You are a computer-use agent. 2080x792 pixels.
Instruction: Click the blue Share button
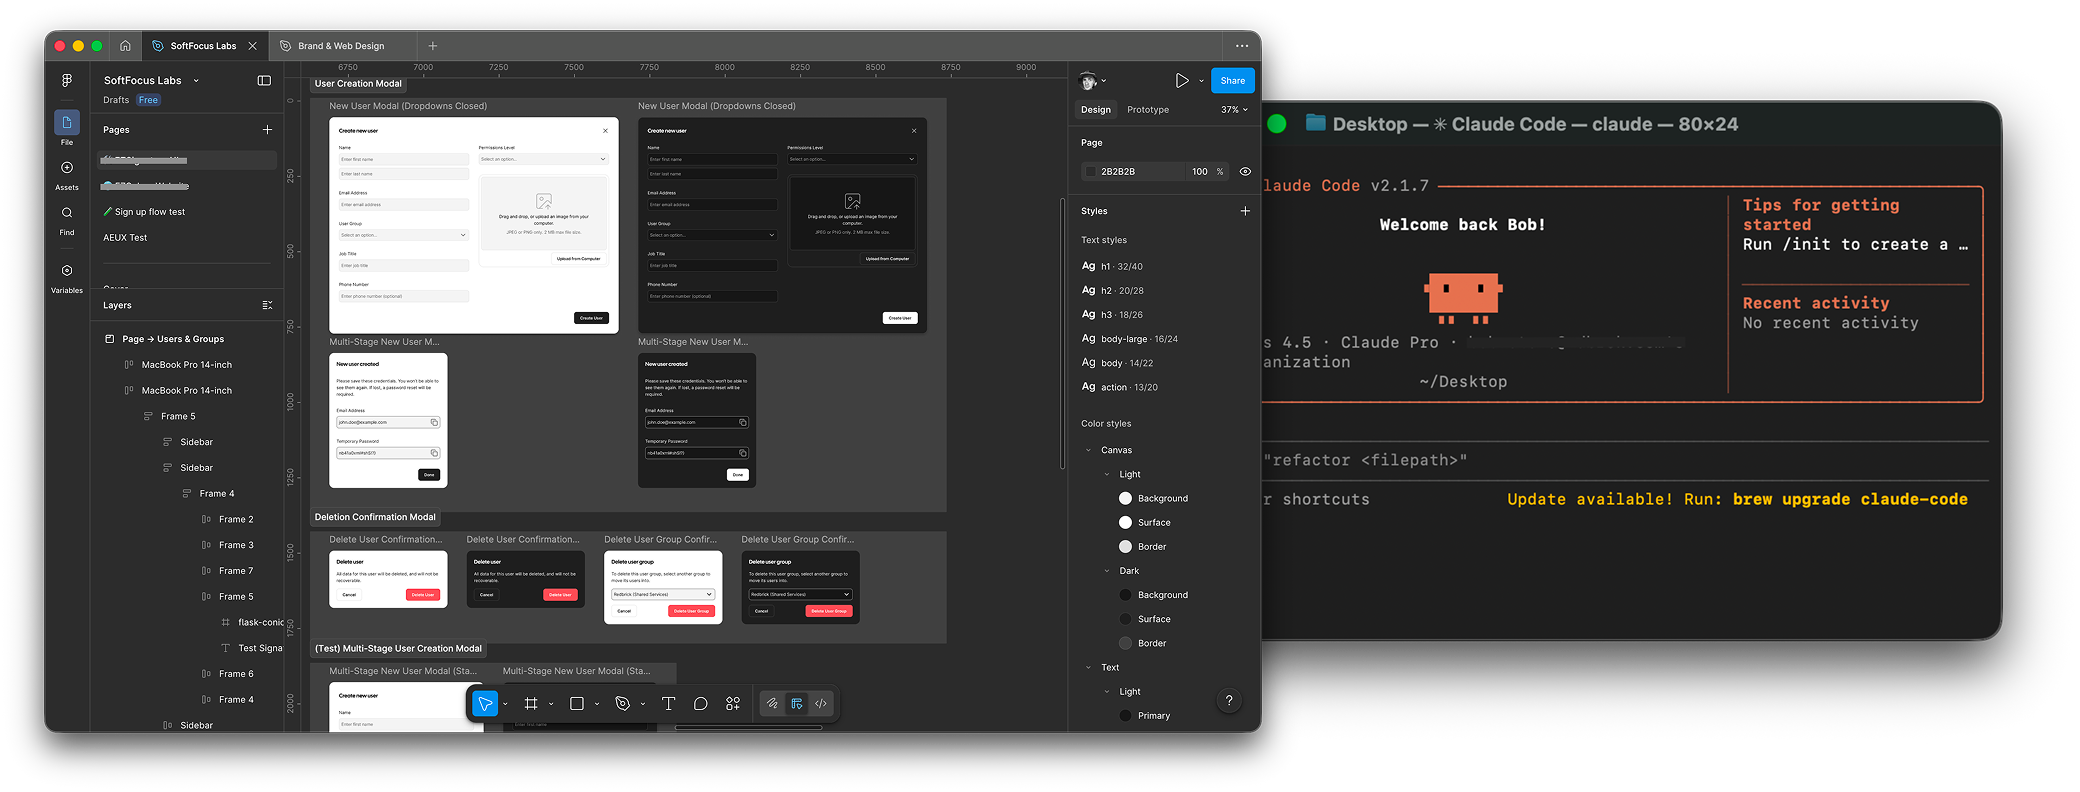click(1232, 81)
